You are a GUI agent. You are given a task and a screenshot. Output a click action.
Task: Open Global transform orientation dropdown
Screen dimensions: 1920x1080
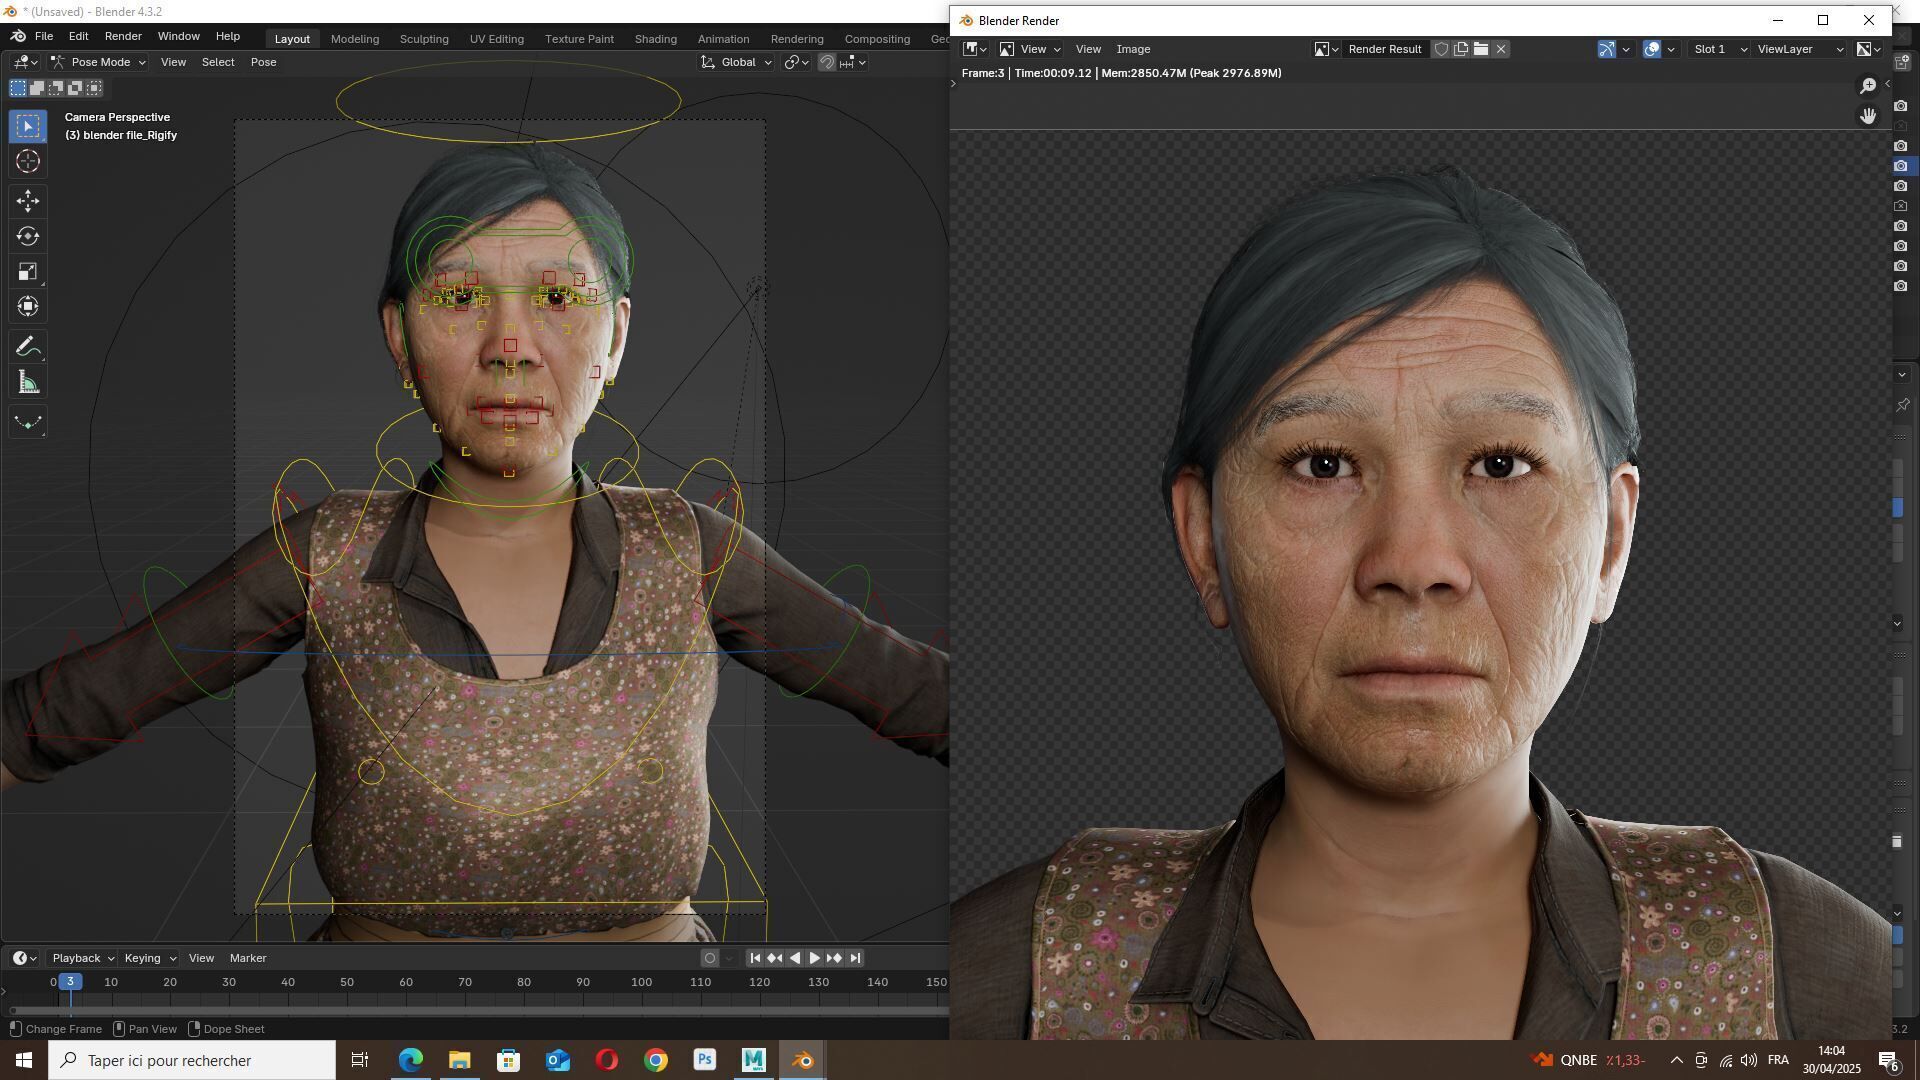point(737,62)
